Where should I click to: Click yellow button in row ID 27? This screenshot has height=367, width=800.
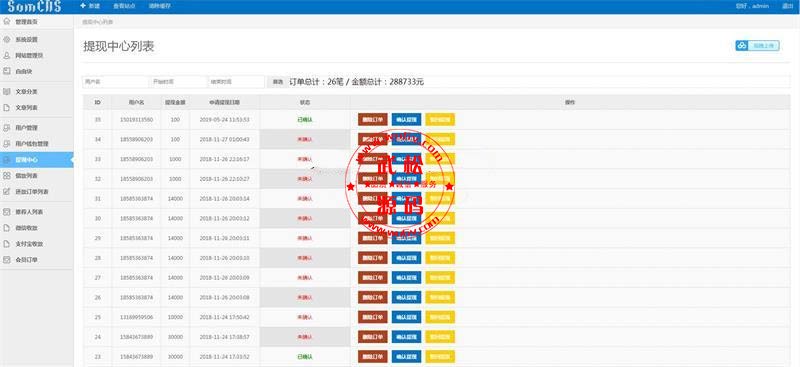(x=440, y=278)
